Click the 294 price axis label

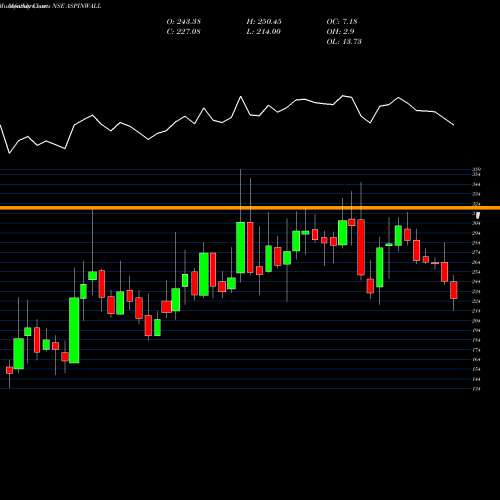click(x=476, y=233)
